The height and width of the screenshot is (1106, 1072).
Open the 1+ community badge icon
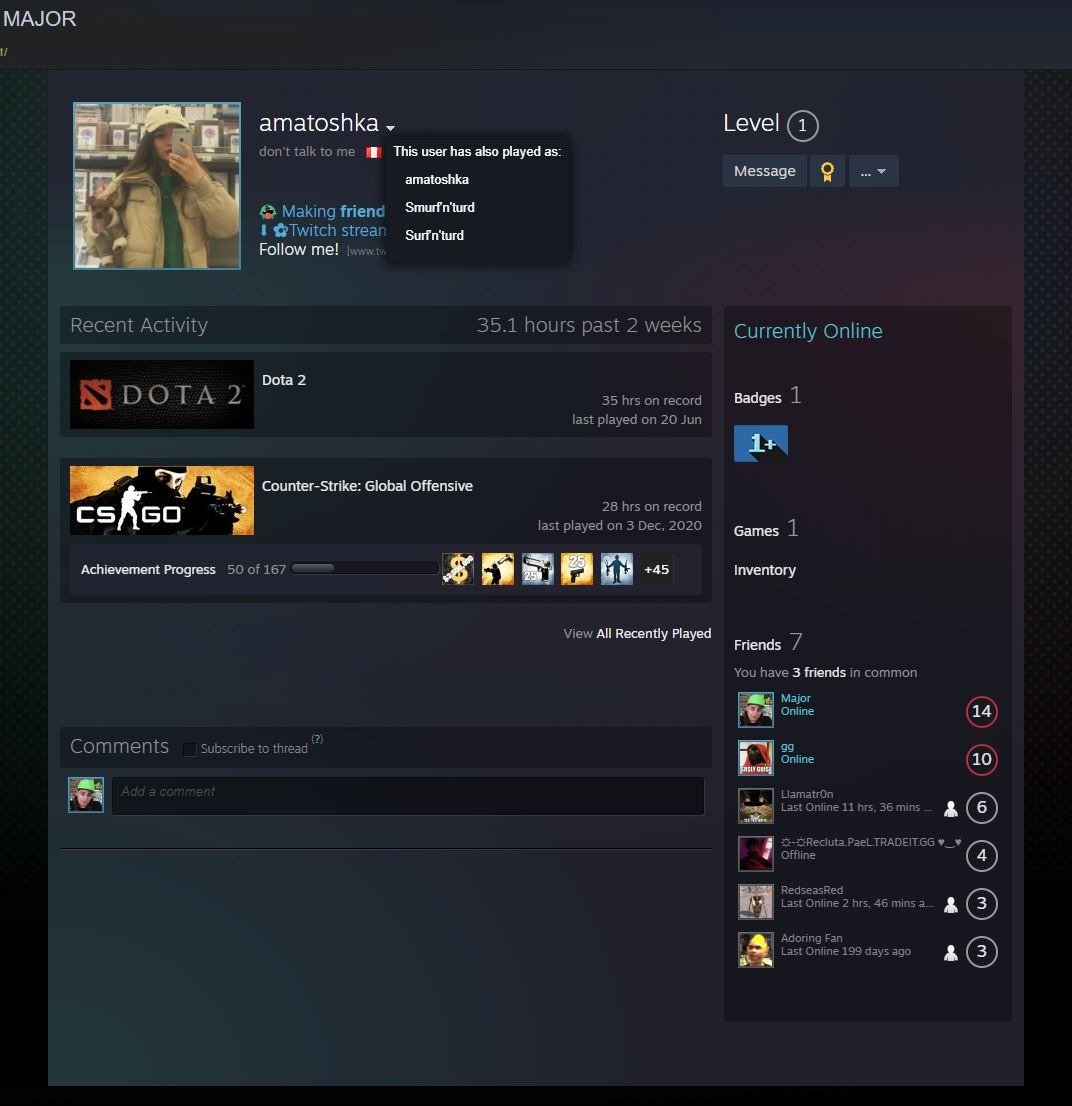[x=761, y=443]
